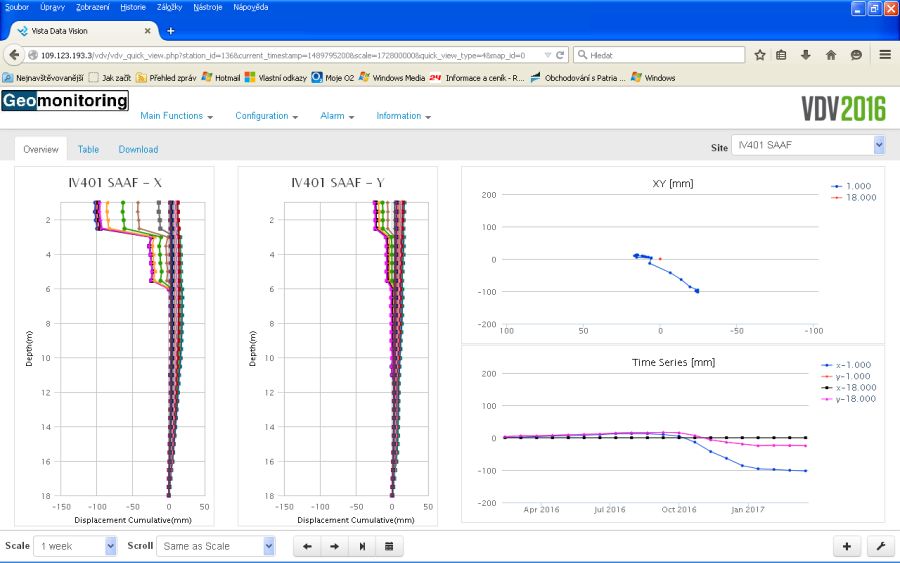The height and width of the screenshot is (563, 900).
Task: Bookmark this page with star icon
Action: click(760, 55)
